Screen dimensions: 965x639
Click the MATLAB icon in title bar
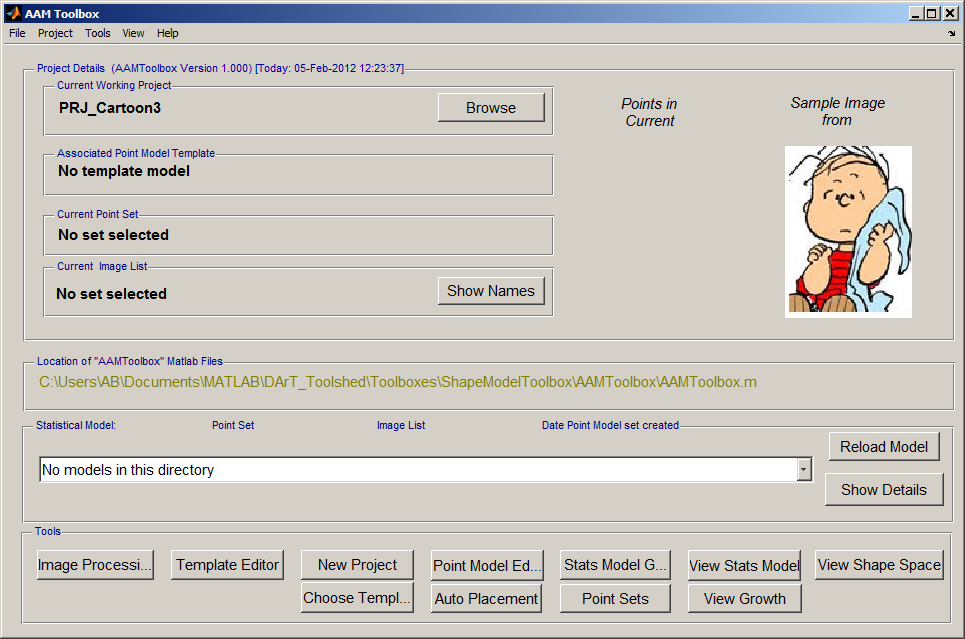[13, 13]
